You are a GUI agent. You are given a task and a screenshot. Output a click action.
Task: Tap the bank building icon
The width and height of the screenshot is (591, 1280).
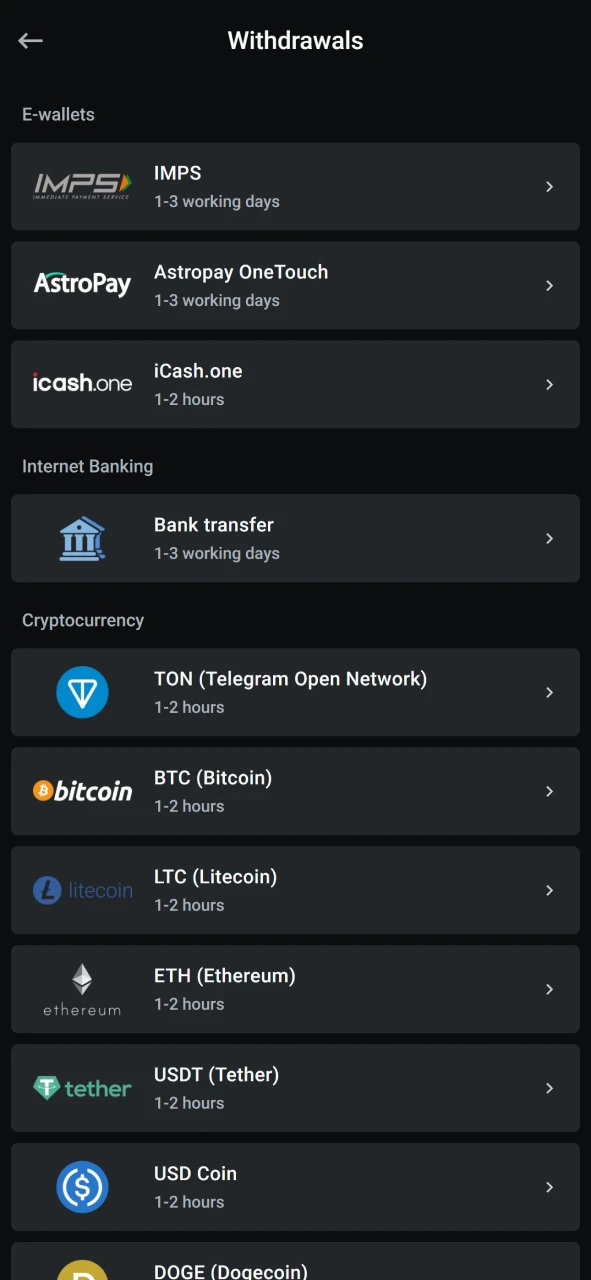82,538
